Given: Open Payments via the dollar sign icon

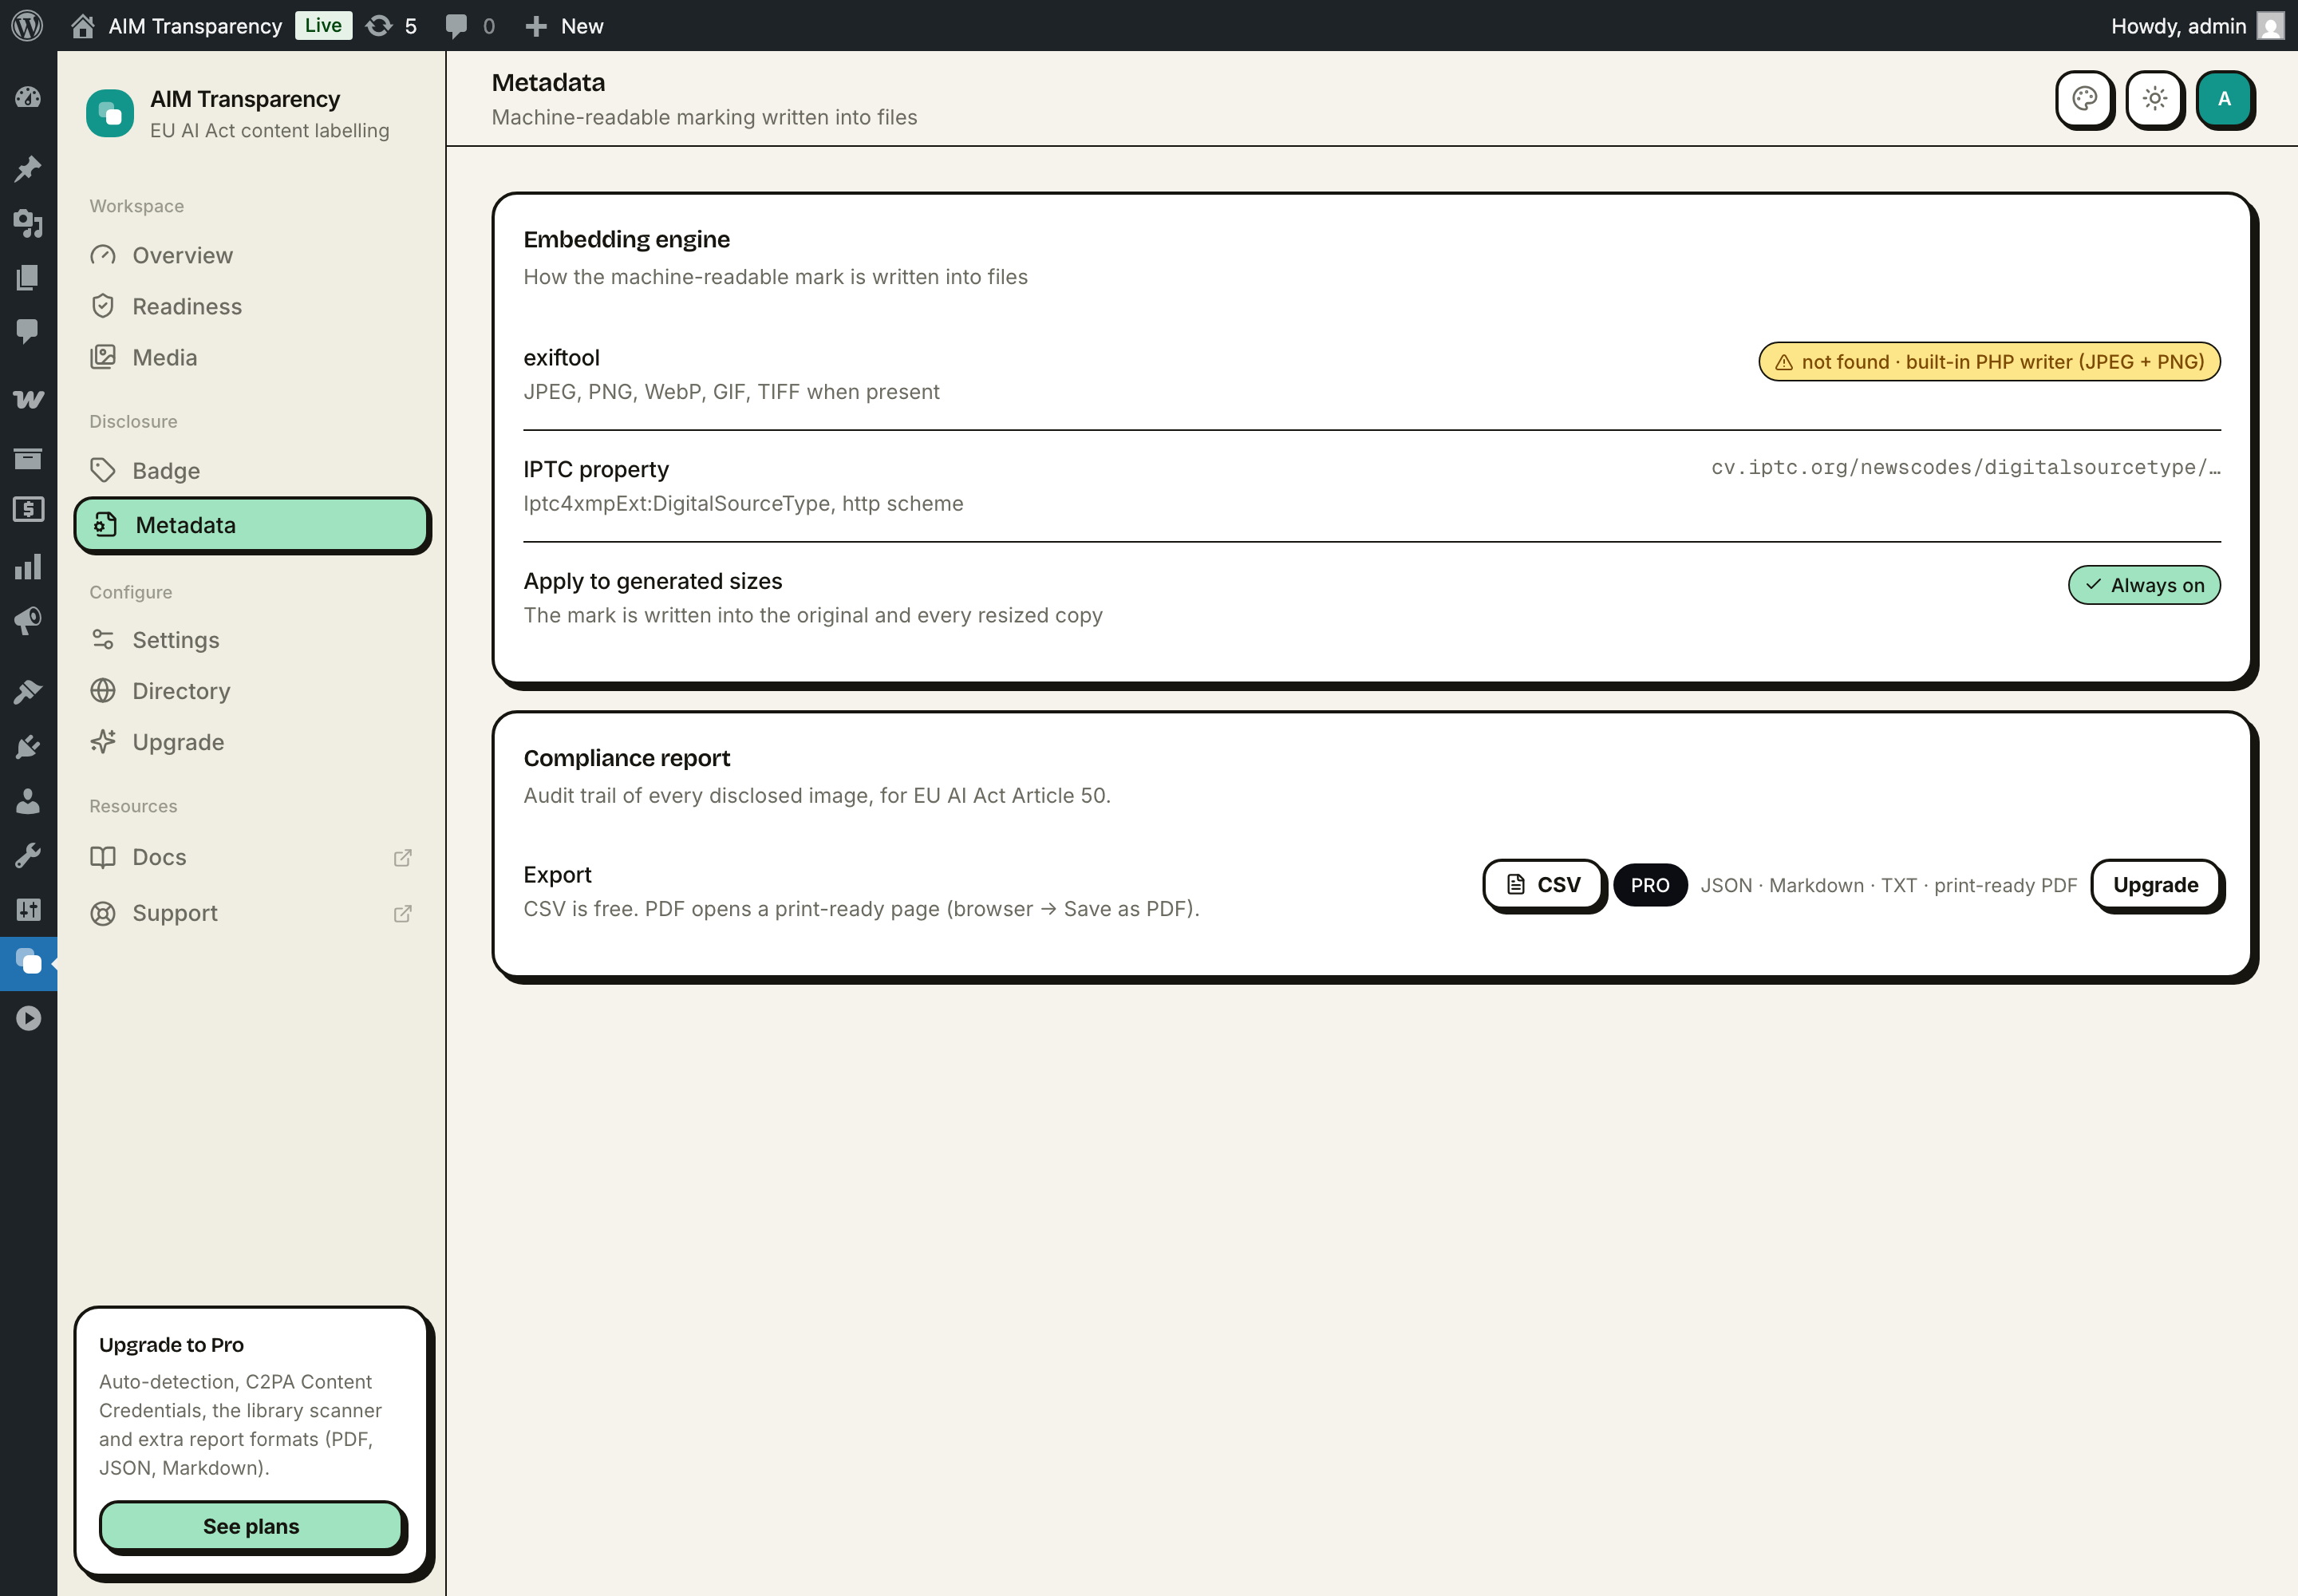Looking at the screenshot, I should [x=28, y=510].
